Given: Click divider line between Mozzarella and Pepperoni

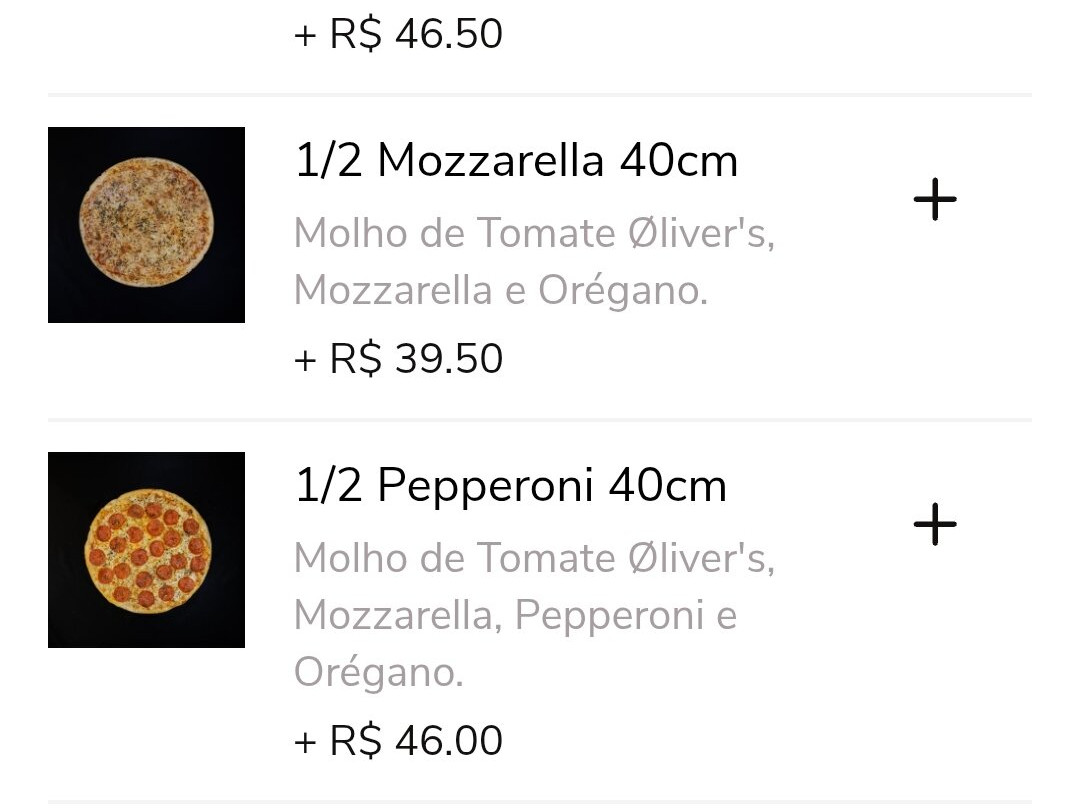Looking at the screenshot, I should [540, 420].
